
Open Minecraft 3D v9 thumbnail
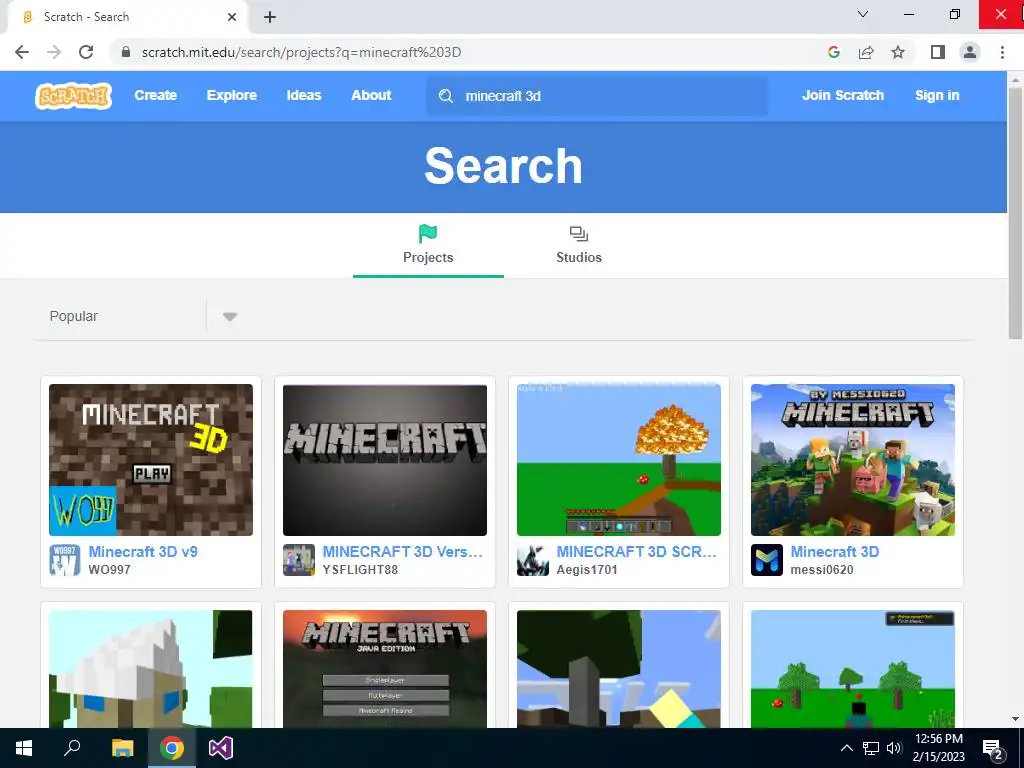click(x=151, y=460)
